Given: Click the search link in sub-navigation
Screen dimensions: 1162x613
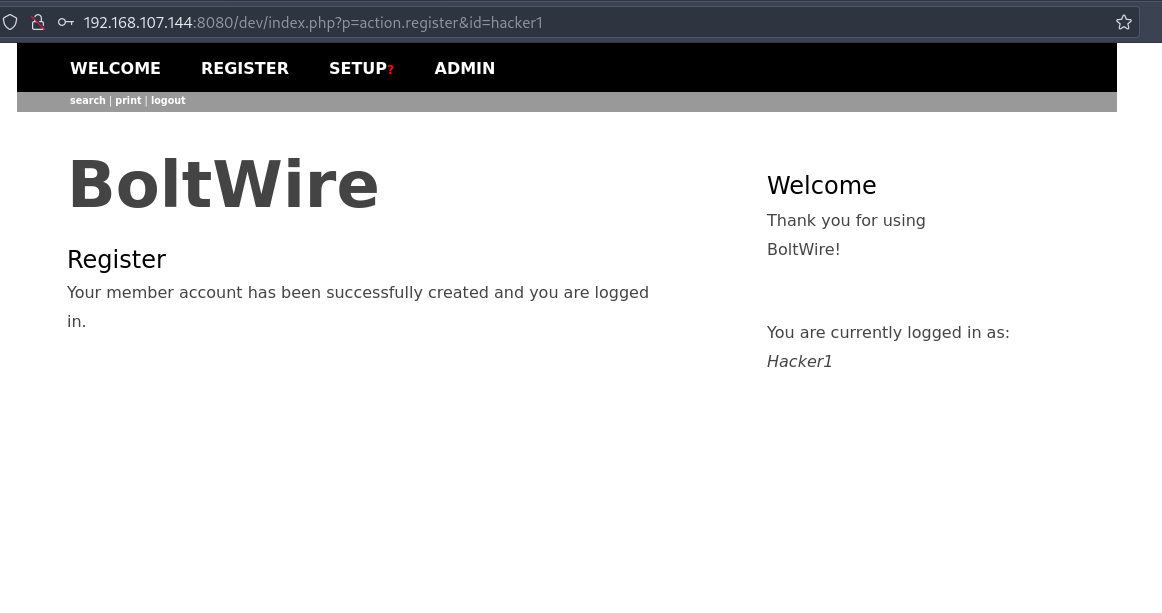Looking at the screenshot, I should coord(87,100).
